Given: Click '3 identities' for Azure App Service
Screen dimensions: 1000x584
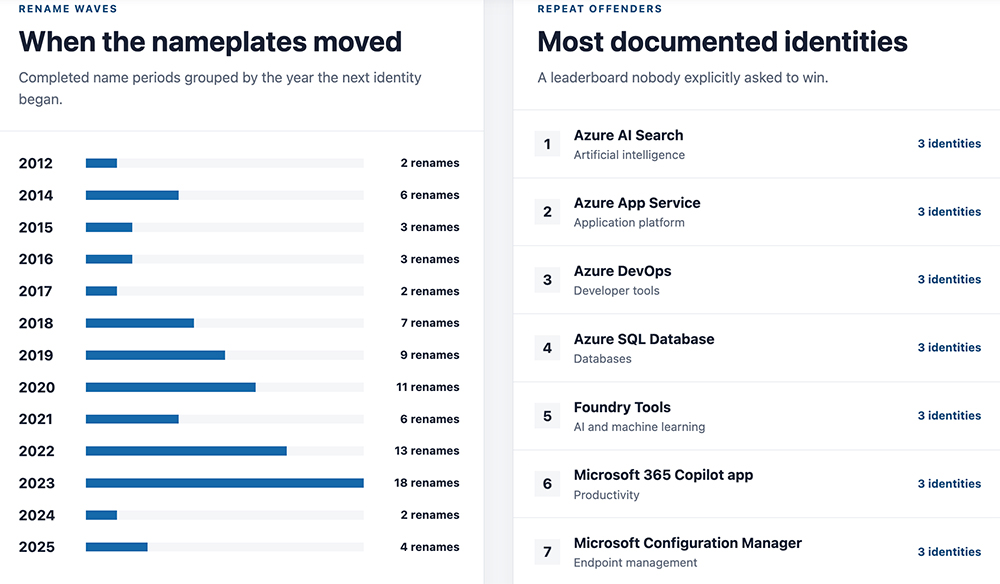Looking at the screenshot, I should (949, 212).
